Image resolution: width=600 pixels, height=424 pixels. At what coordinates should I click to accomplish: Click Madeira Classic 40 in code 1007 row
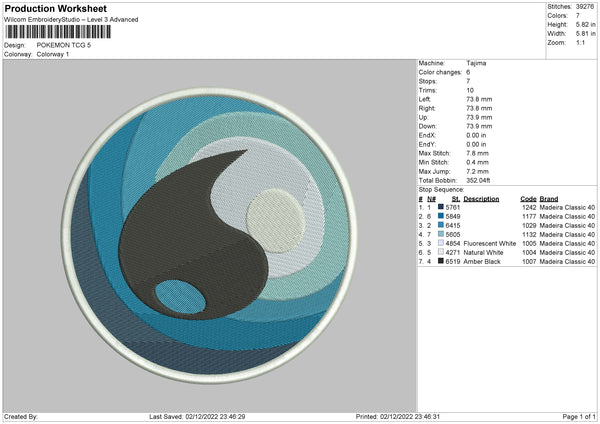point(567,262)
